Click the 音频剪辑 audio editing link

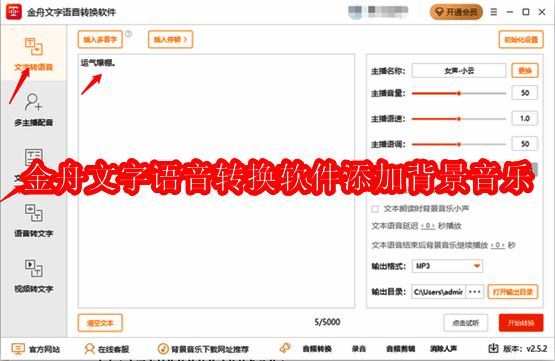[400, 349]
